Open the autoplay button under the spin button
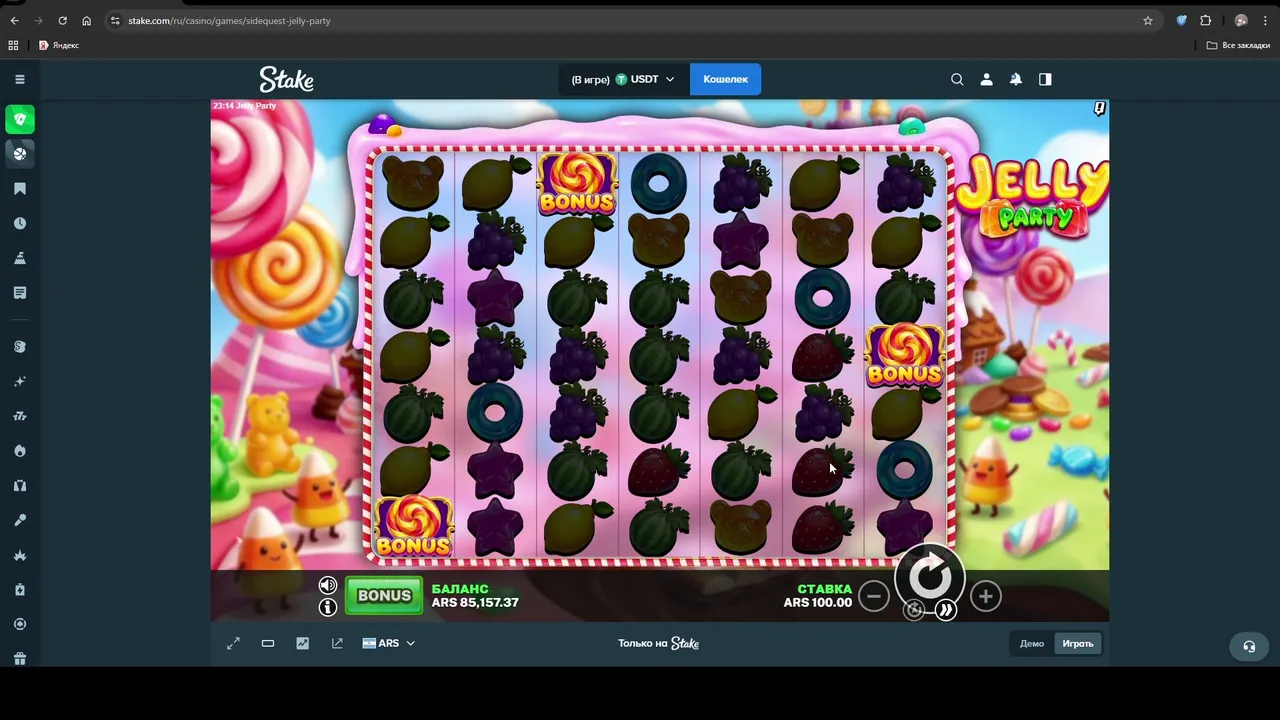Screen dimensions: 1280x720 pyautogui.click(x=914, y=610)
